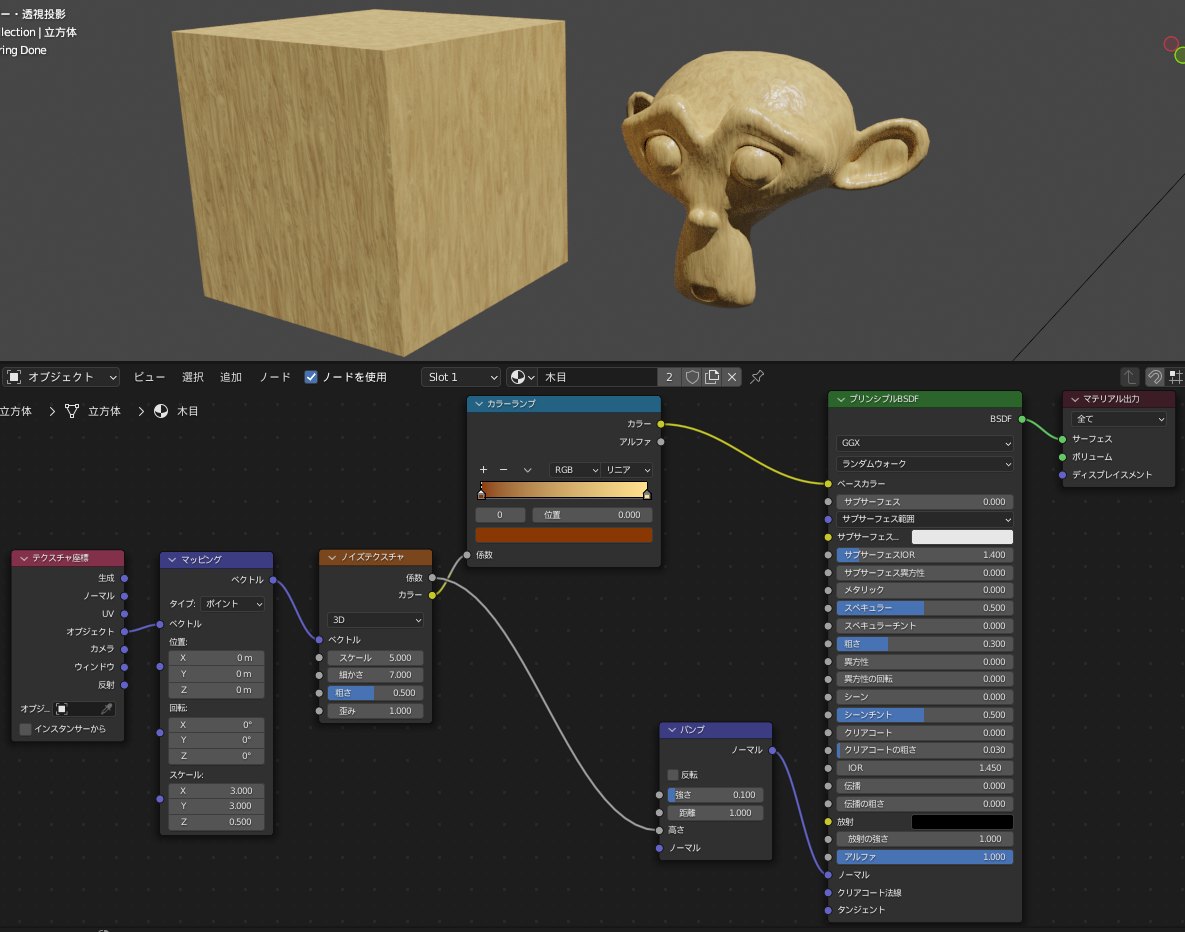Remove color stop with minus button
The image size is (1185, 932).
(503, 469)
